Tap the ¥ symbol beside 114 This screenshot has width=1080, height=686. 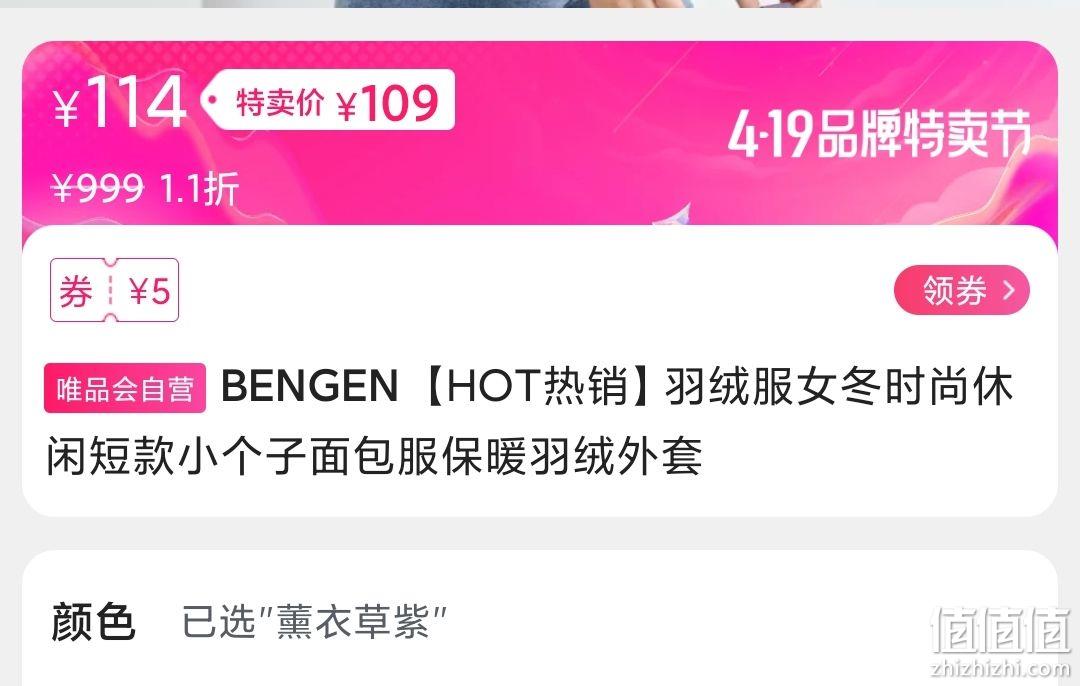[x=65, y=109]
